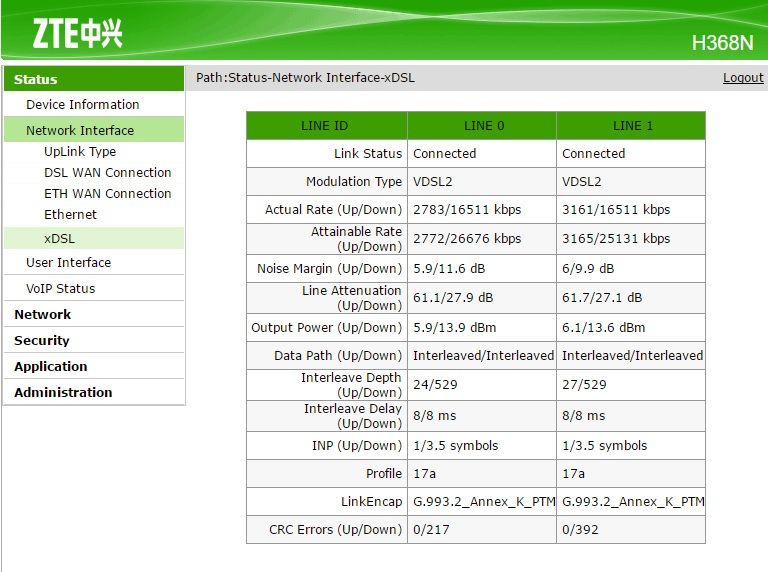Viewport: 768px width, 572px height.
Task: Expand the Administration menu
Action: [x=63, y=392]
